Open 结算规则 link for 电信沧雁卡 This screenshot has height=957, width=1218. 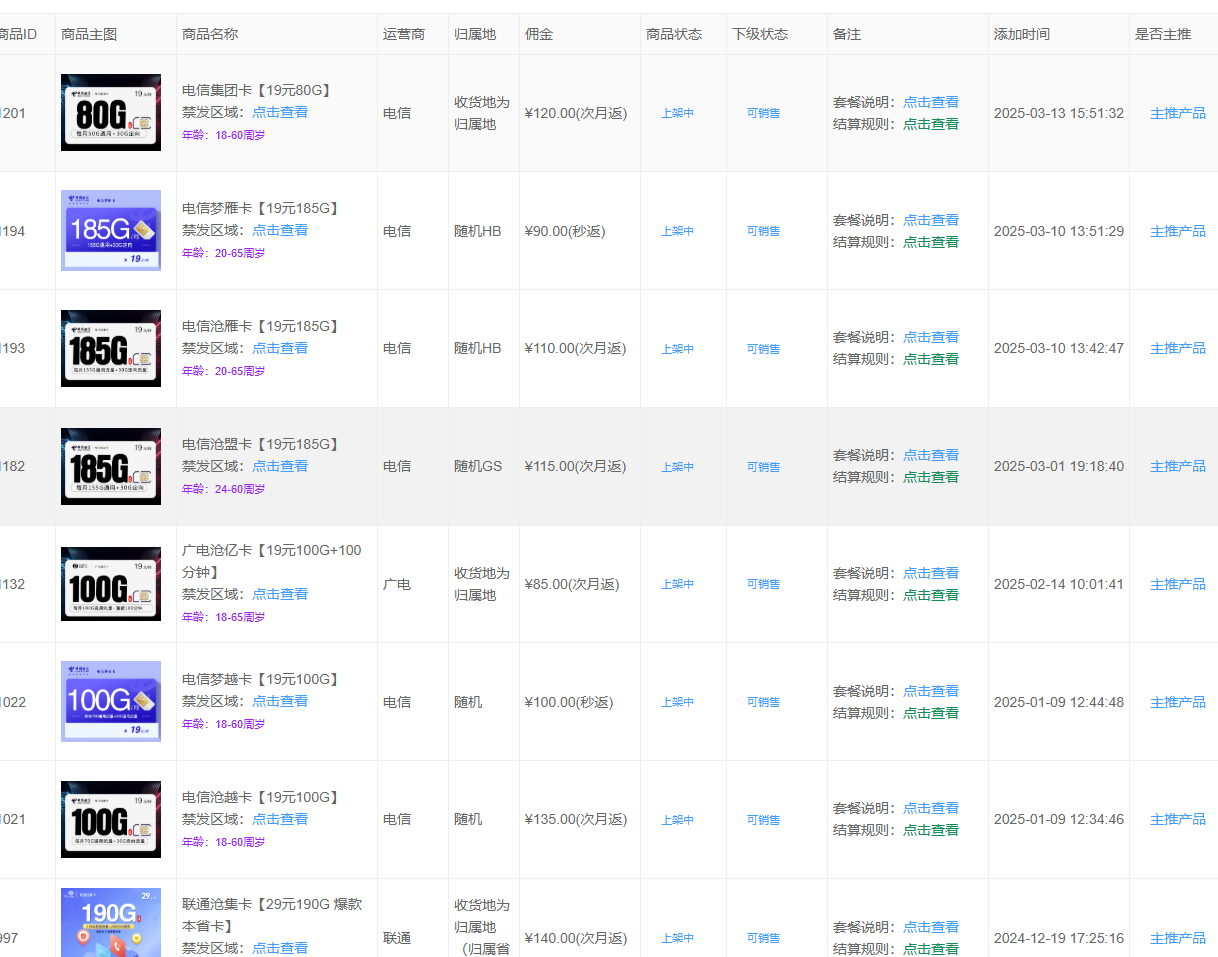pos(931,359)
